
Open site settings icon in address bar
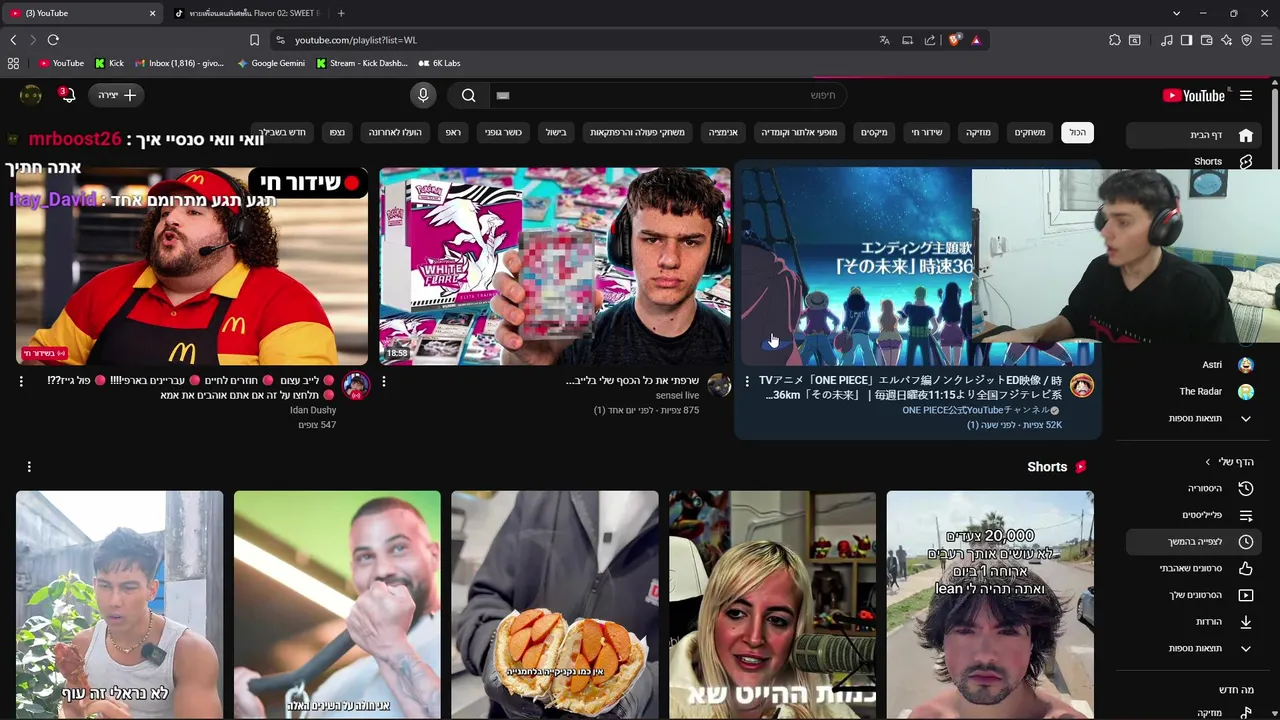click(280, 40)
